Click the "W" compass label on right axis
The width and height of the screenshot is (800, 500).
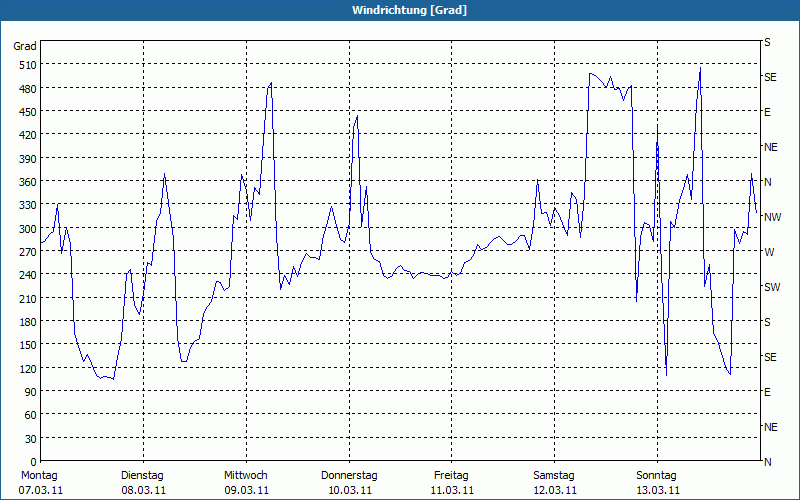coord(769,252)
